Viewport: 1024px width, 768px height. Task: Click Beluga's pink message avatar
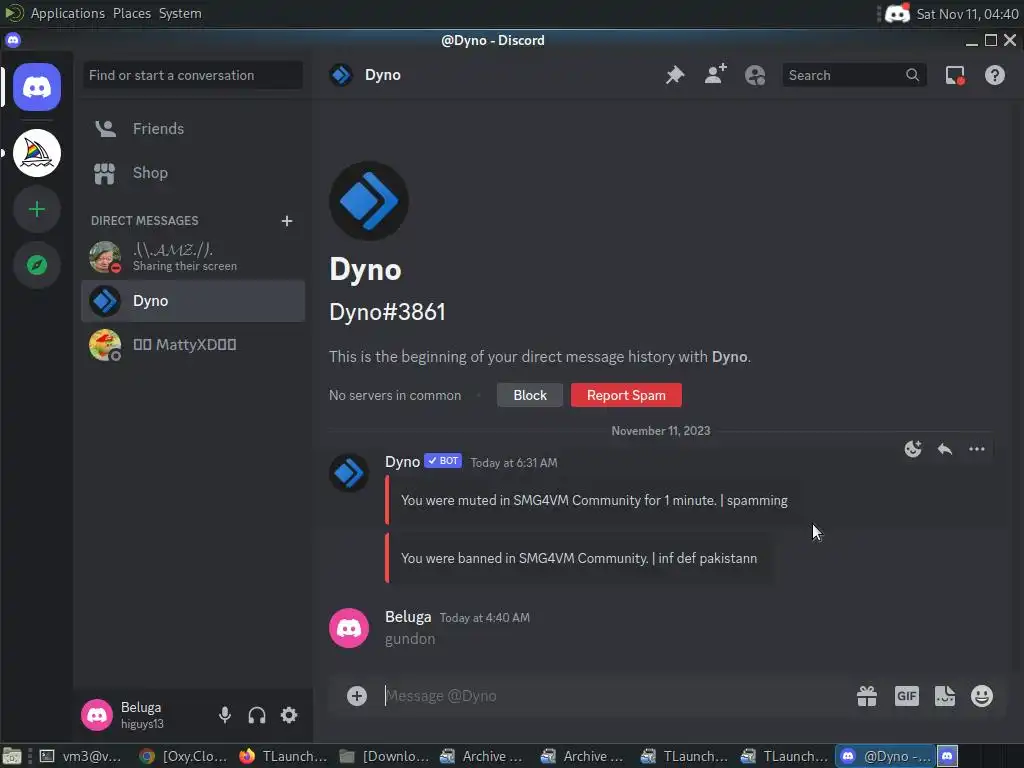tap(349, 628)
